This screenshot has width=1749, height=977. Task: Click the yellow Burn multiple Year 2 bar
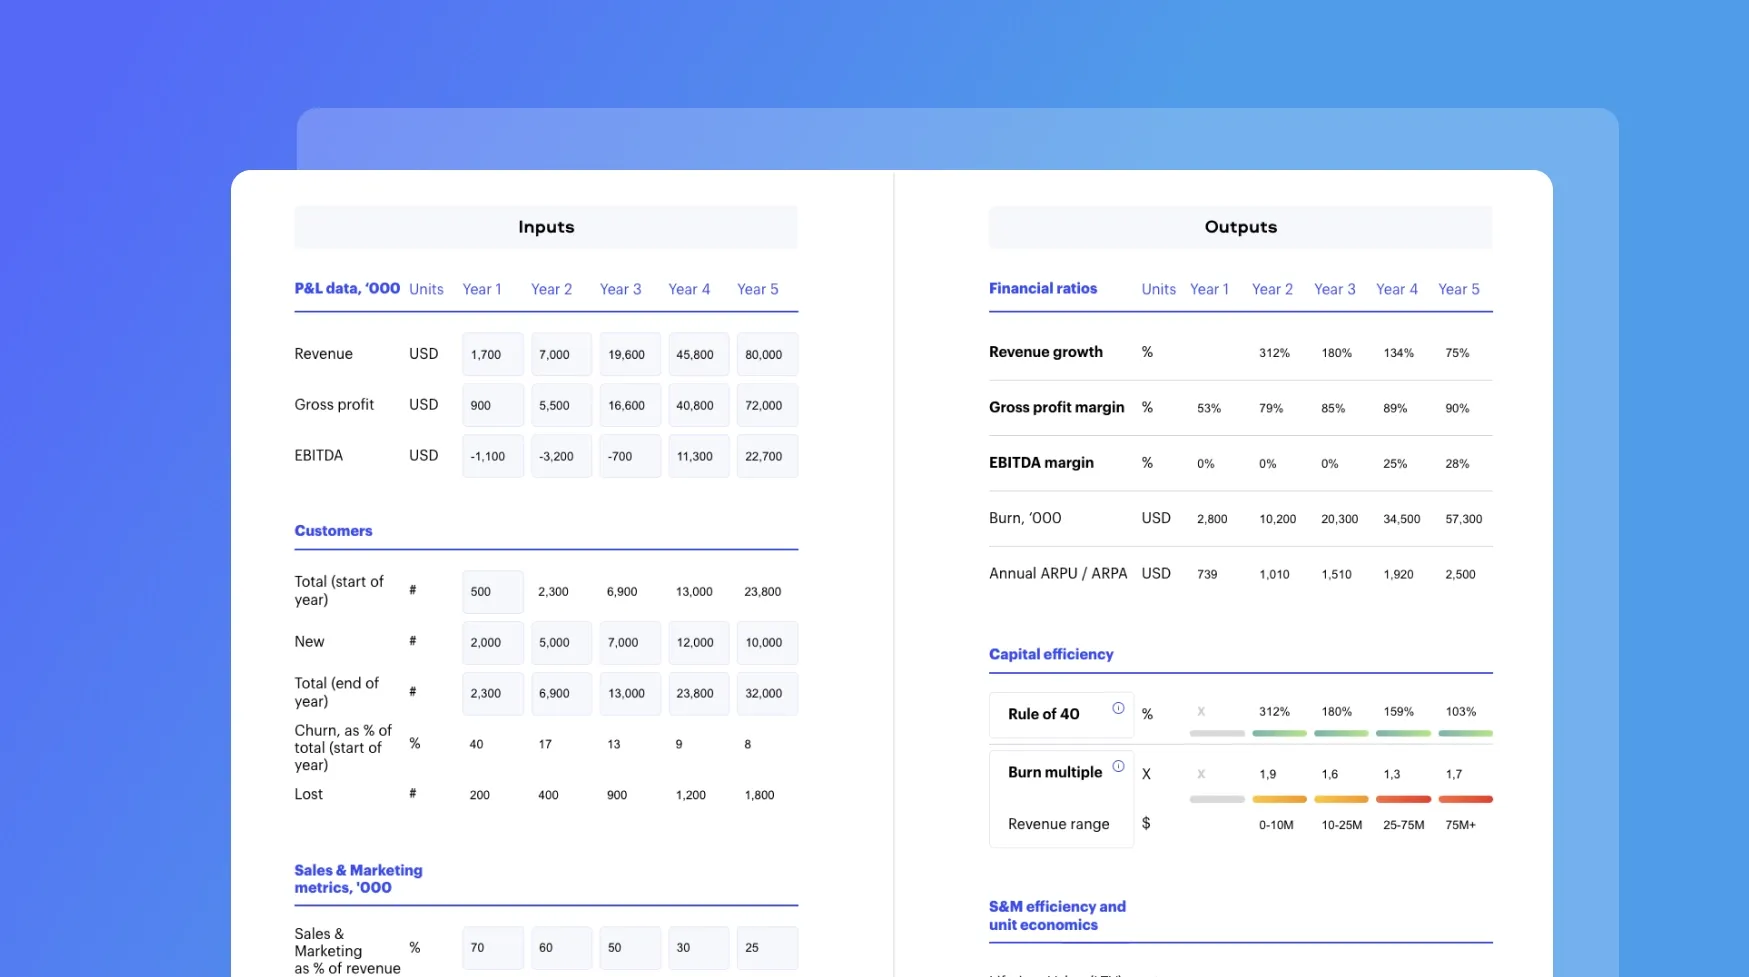click(1279, 800)
